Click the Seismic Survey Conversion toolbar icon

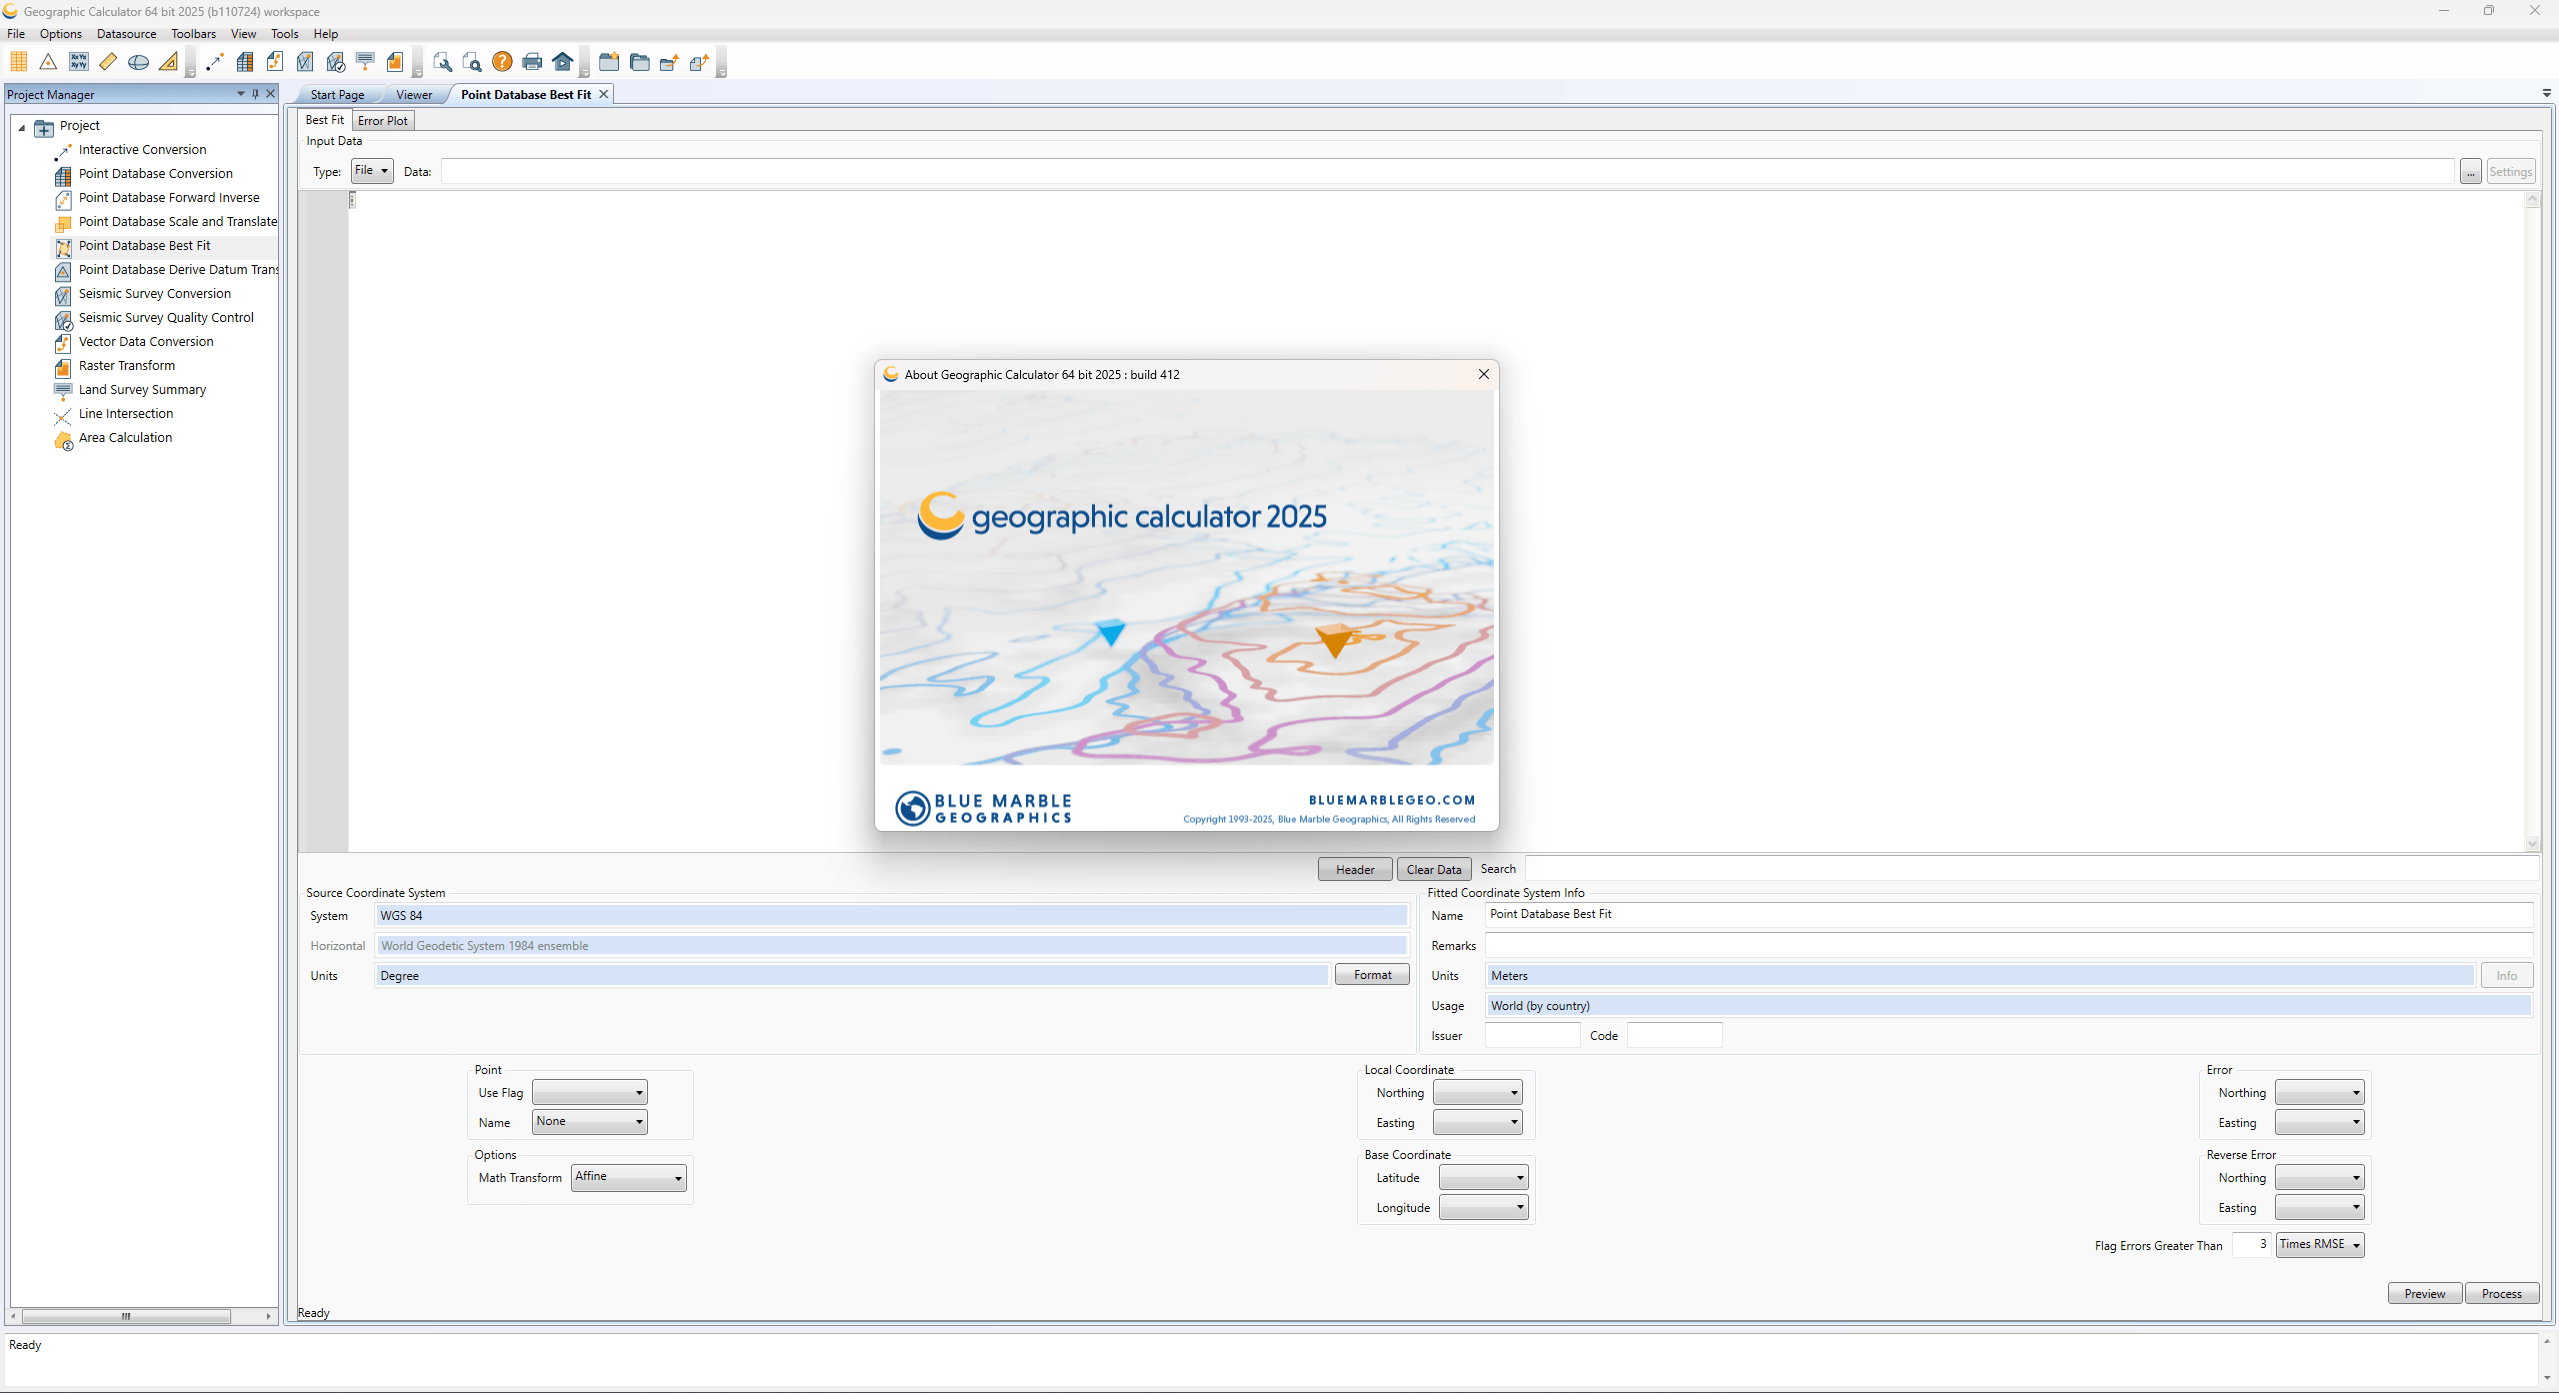pos(305,62)
